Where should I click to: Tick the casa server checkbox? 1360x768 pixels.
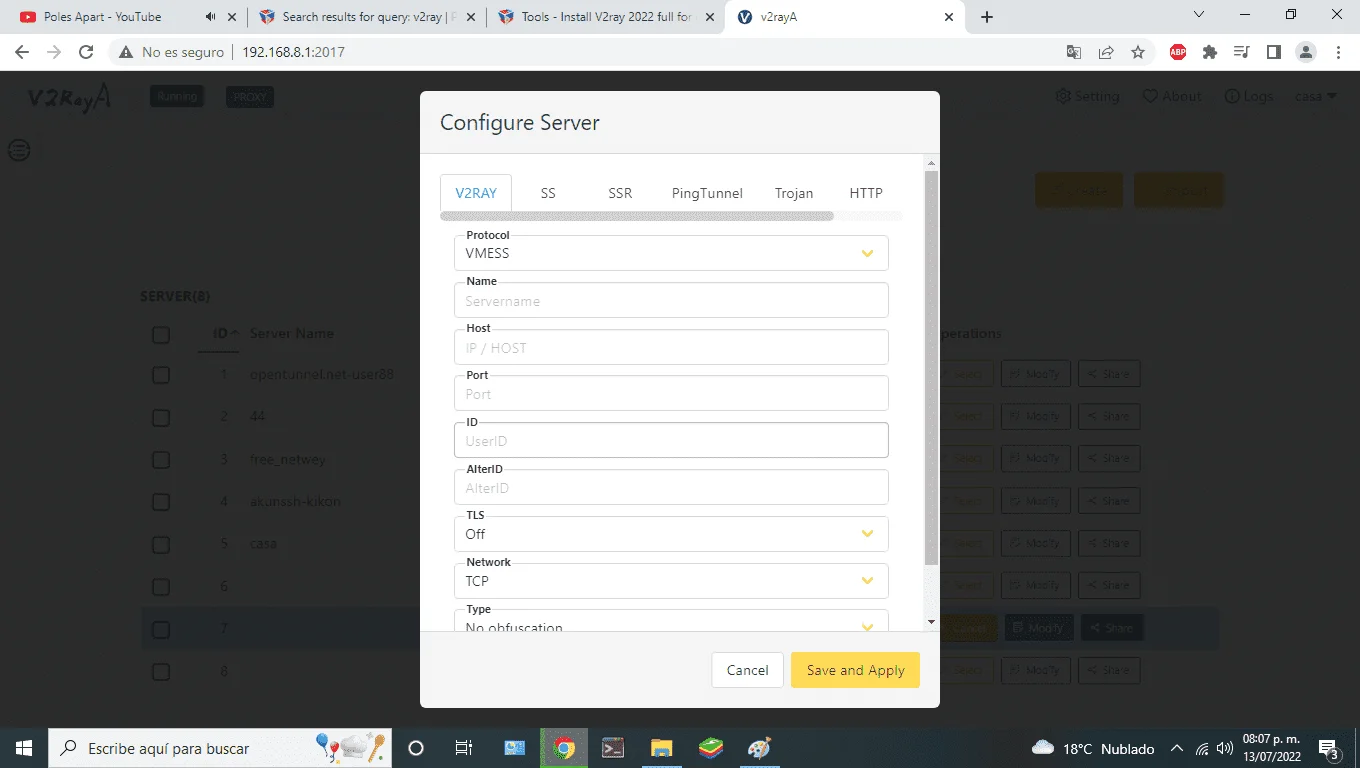(161, 545)
